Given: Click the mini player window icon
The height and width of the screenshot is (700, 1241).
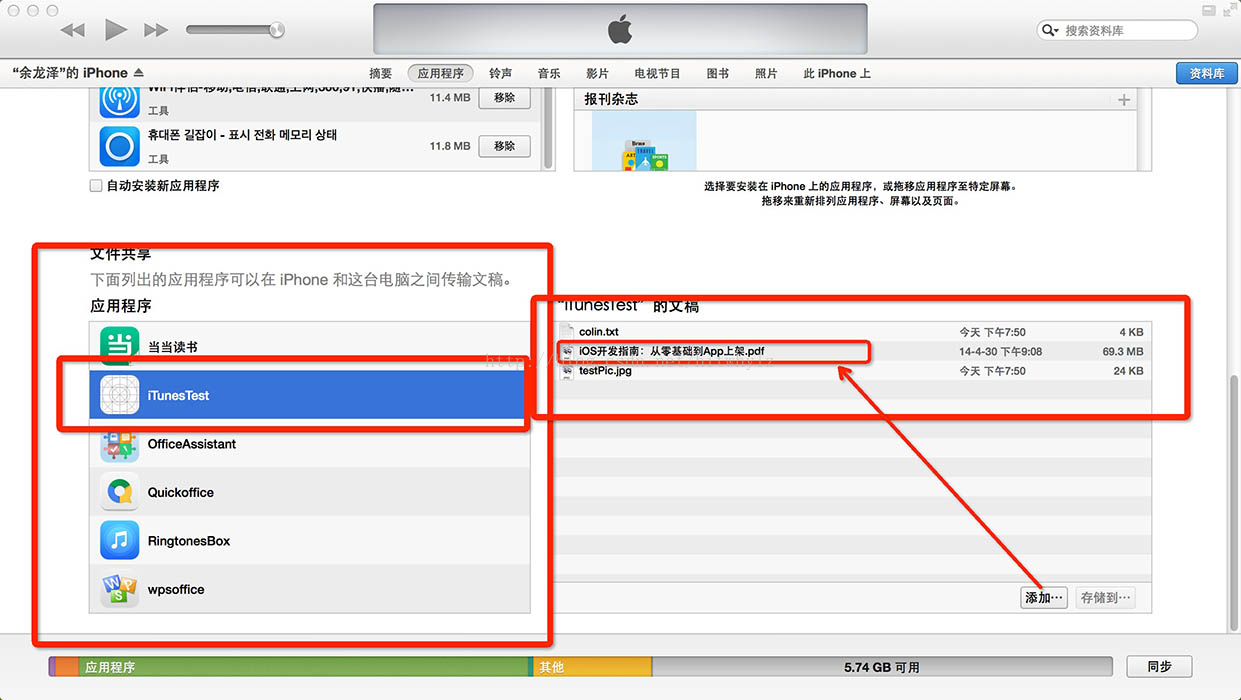Looking at the screenshot, I should pos(1208,11).
